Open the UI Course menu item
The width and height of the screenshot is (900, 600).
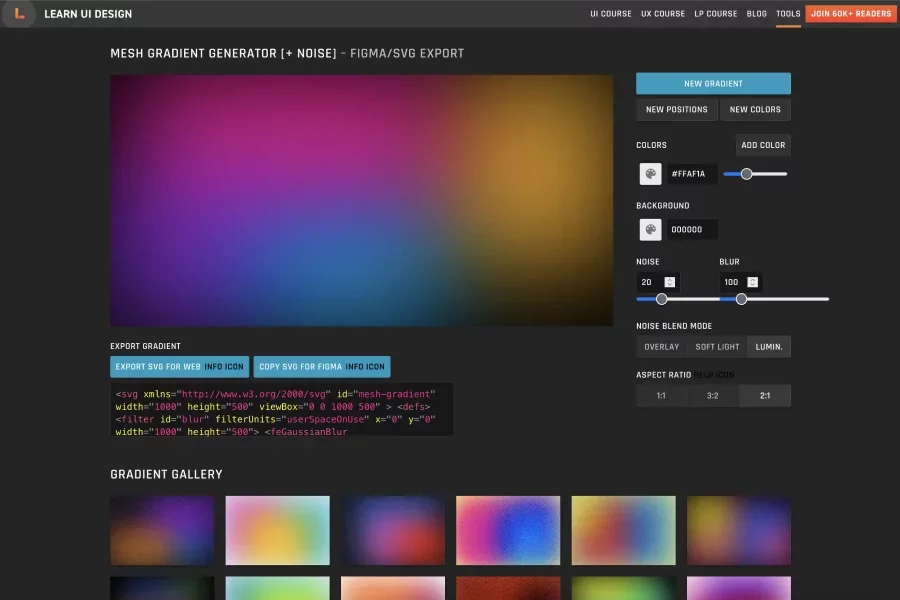point(611,14)
